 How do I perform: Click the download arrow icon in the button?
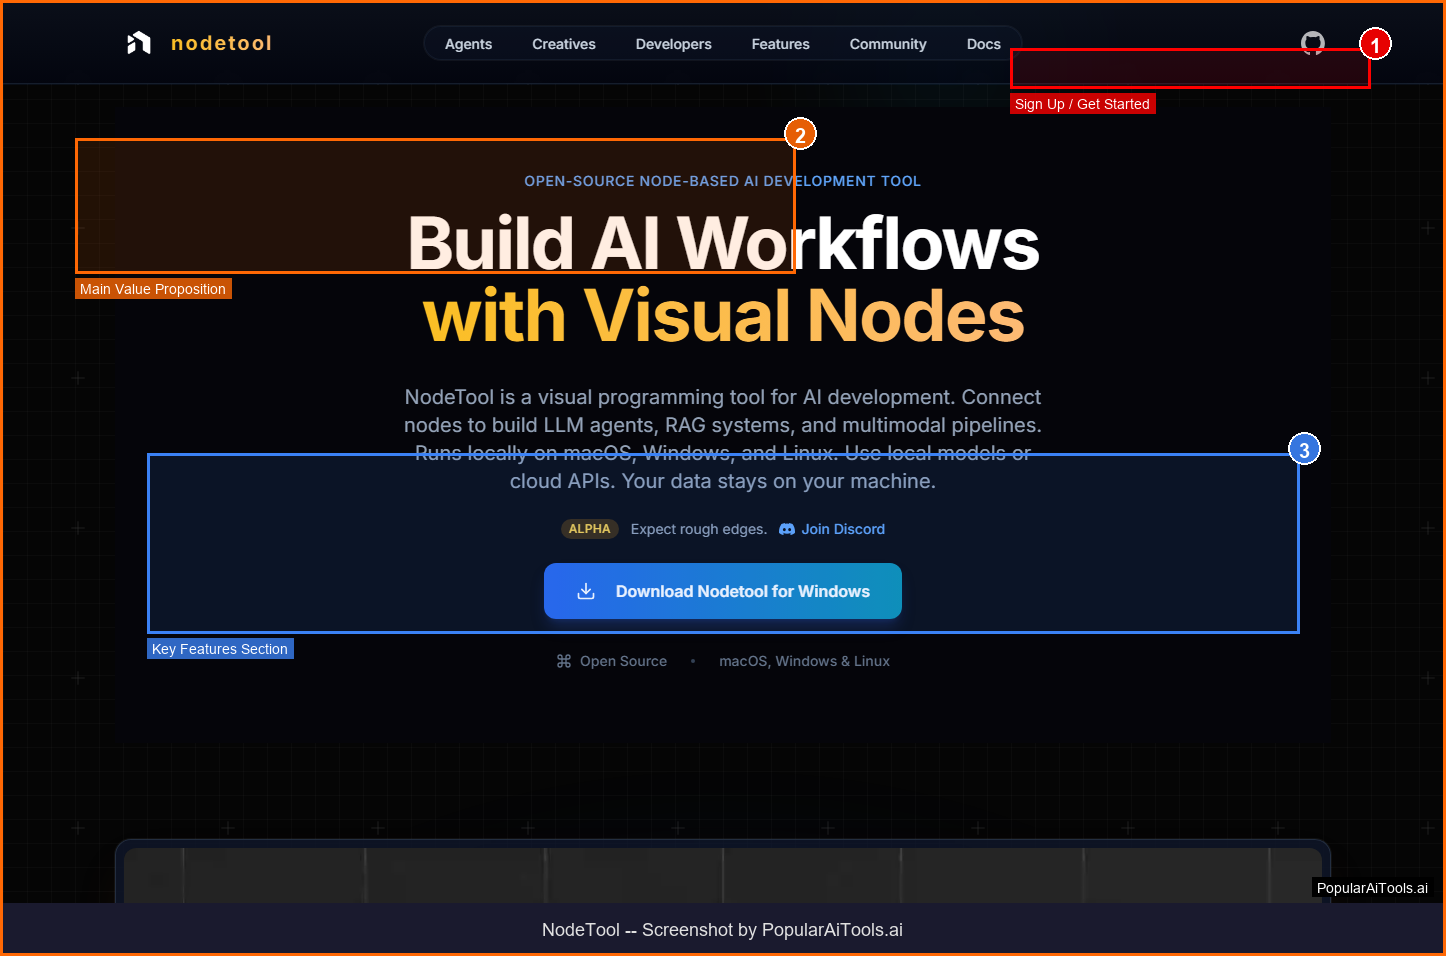coord(586,591)
